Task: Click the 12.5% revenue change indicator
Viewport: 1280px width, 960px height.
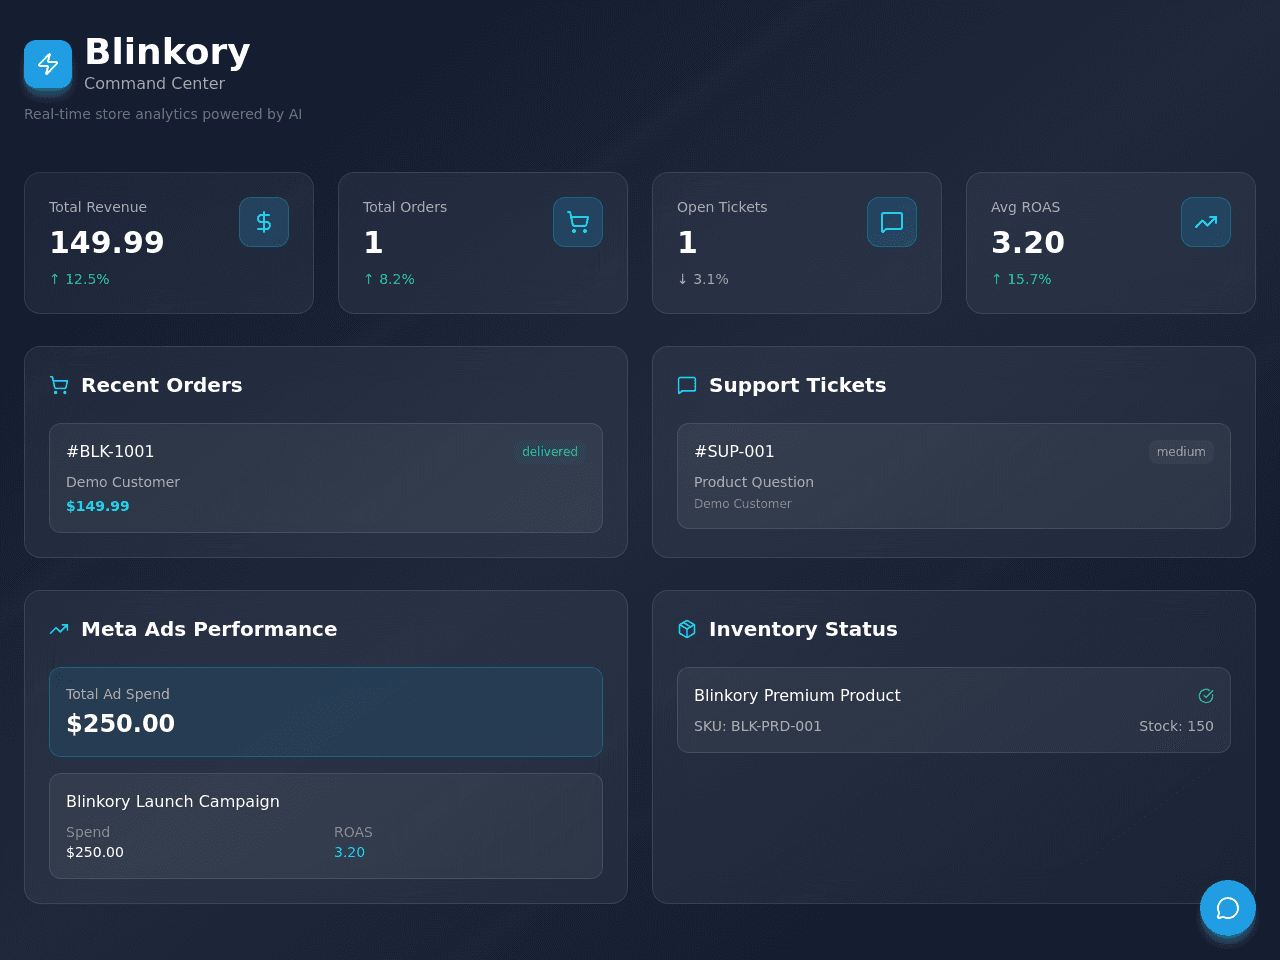Action: [79, 279]
